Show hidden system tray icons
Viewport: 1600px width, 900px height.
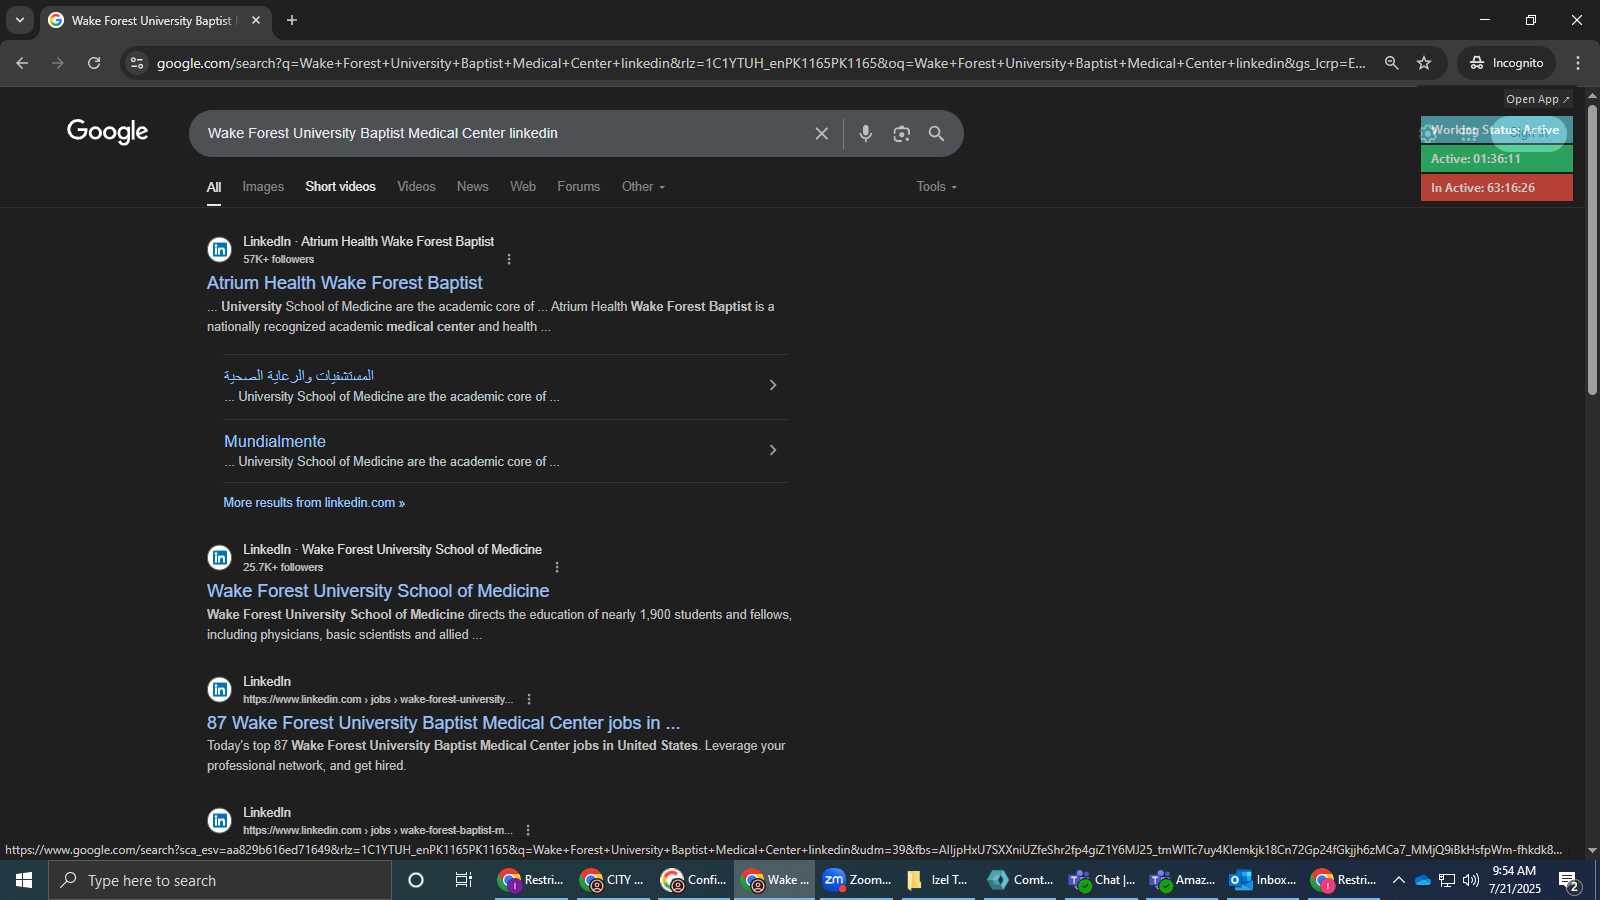[1398, 880]
